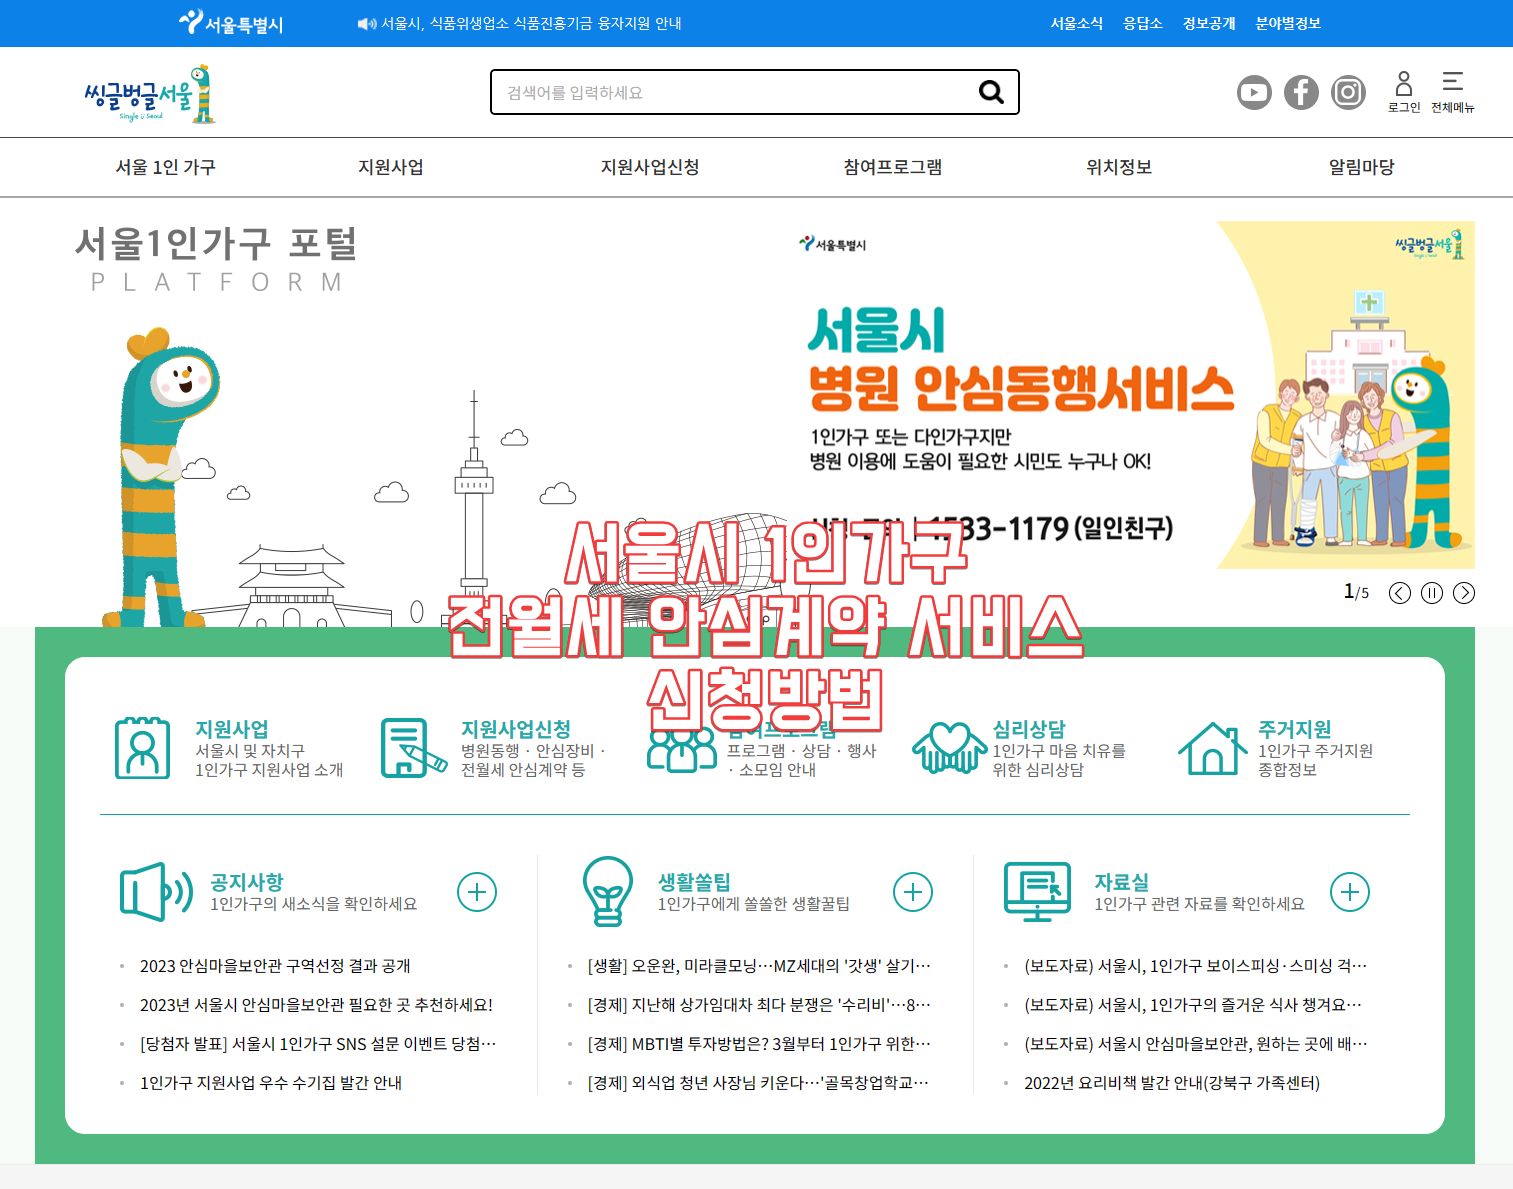The height and width of the screenshot is (1189, 1513).
Task: Open the YouTube channel icon
Action: pos(1254,93)
